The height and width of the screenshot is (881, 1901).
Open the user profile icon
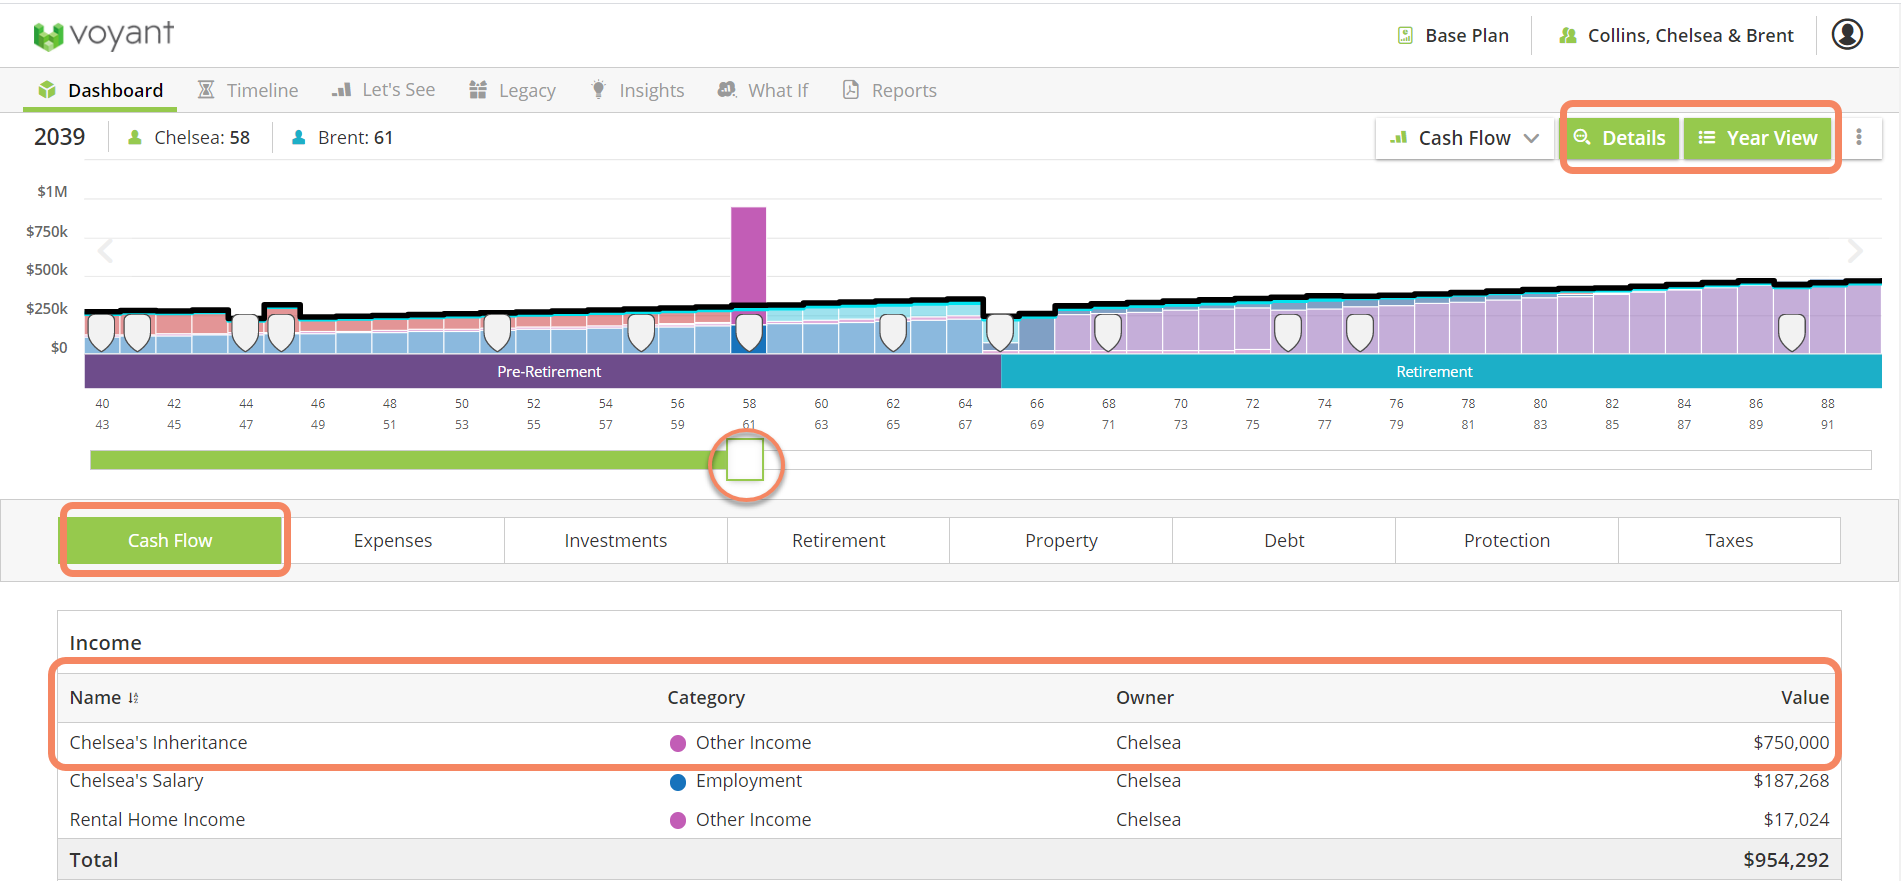coord(1846,35)
